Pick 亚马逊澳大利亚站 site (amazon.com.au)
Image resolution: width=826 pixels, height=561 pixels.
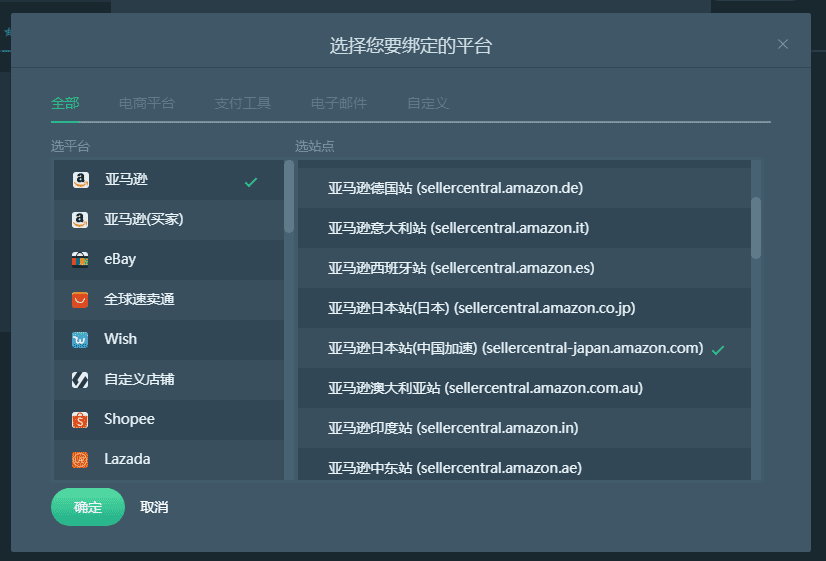(x=524, y=388)
